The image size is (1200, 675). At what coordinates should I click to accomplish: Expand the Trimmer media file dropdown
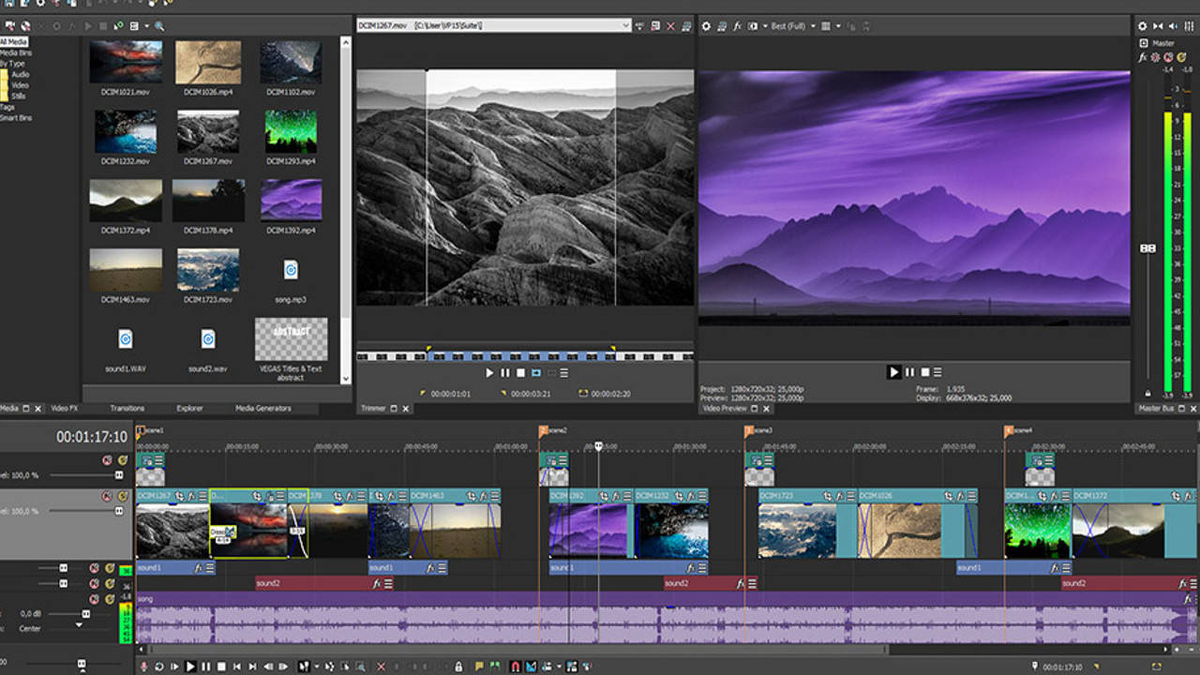pyautogui.click(x=625, y=25)
